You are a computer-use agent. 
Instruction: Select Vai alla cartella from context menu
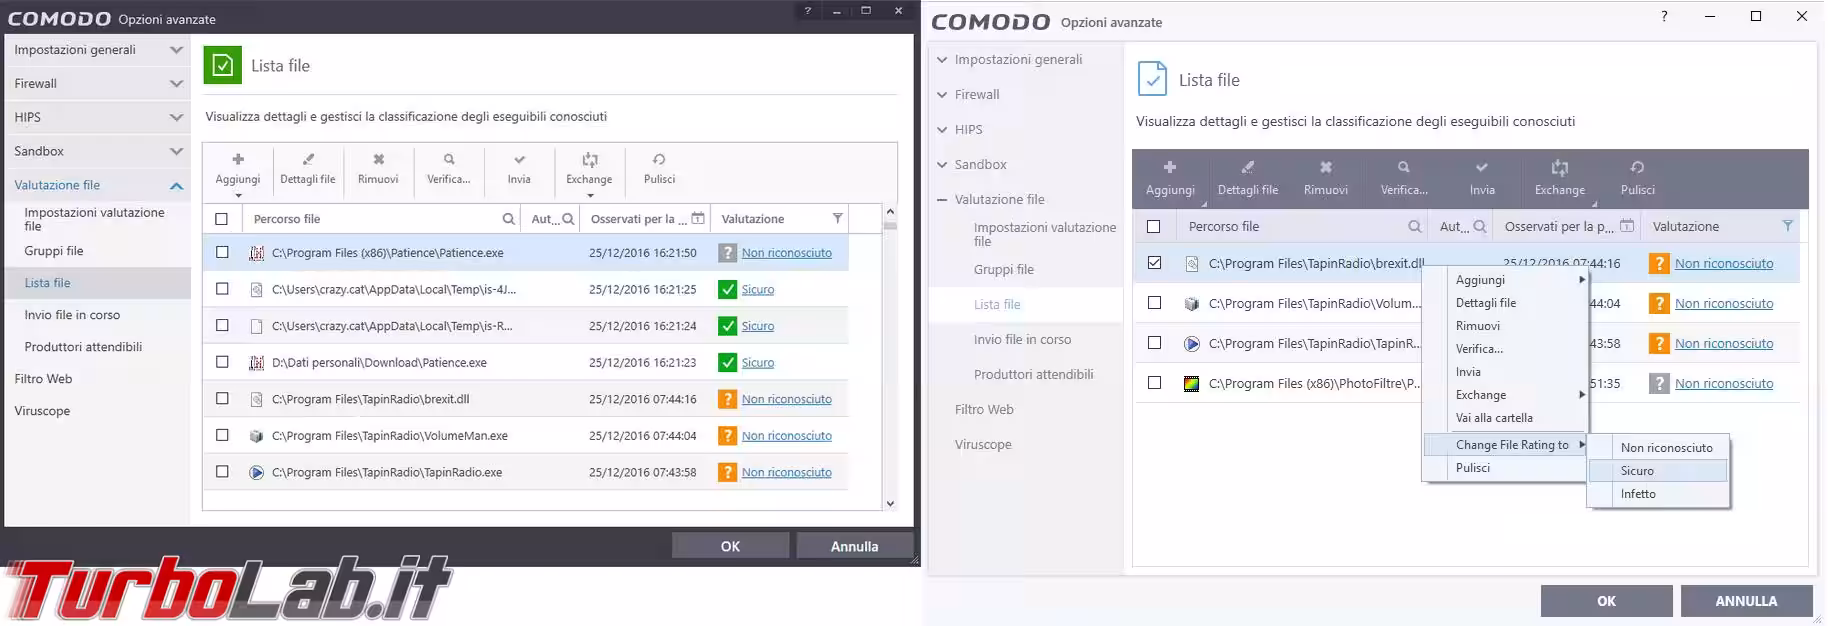pos(1494,418)
